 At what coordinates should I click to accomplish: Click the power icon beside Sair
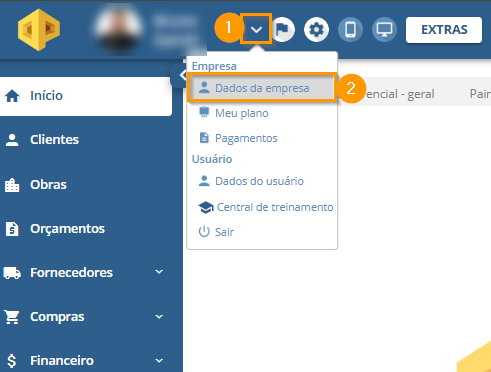coord(204,231)
